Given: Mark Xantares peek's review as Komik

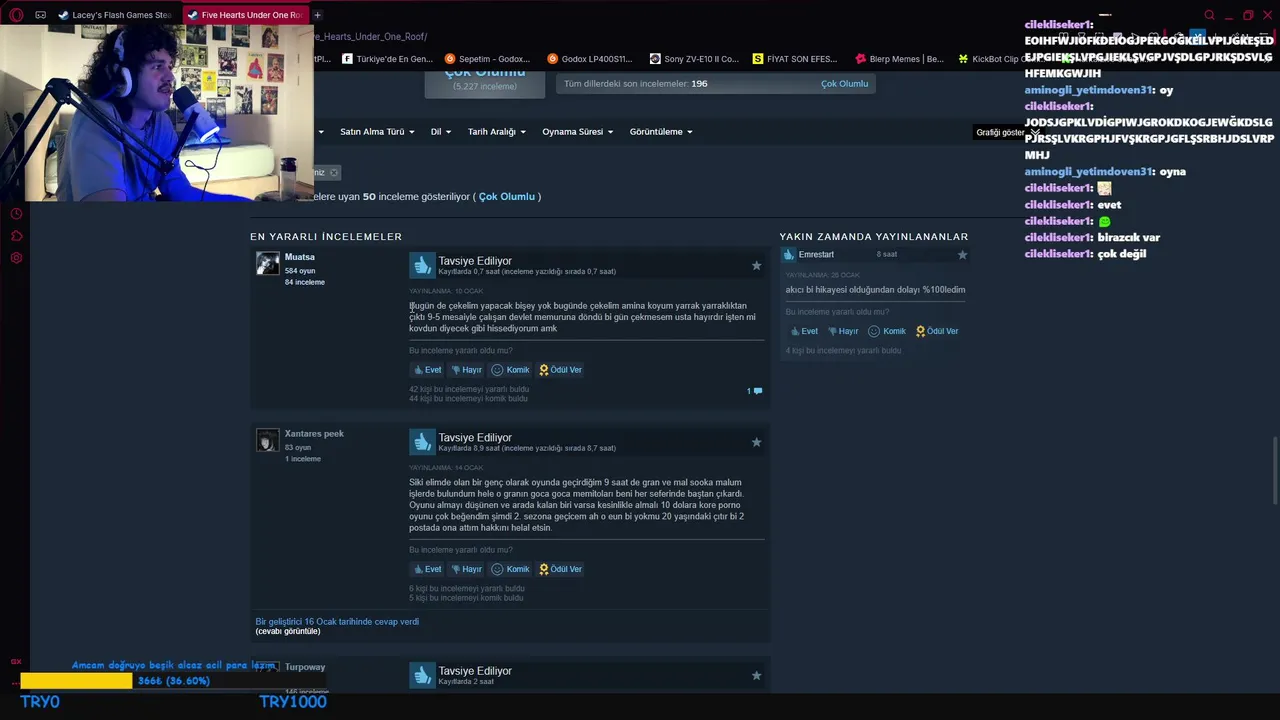Looking at the screenshot, I should [x=510, y=569].
